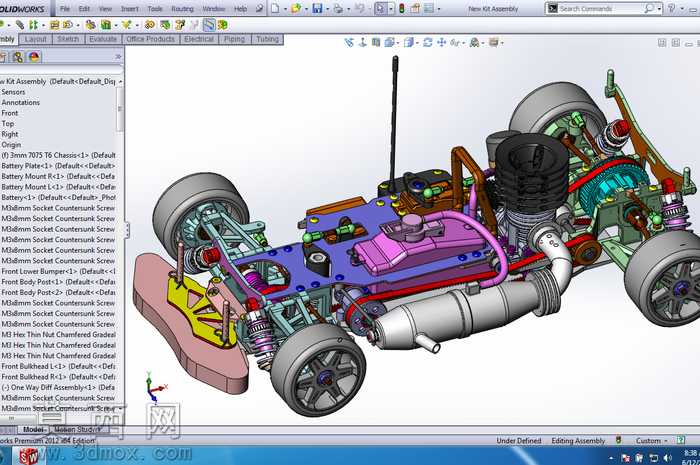The width and height of the screenshot is (700, 465).
Task: Open the Save dropdown arrow
Action: coord(327,9)
